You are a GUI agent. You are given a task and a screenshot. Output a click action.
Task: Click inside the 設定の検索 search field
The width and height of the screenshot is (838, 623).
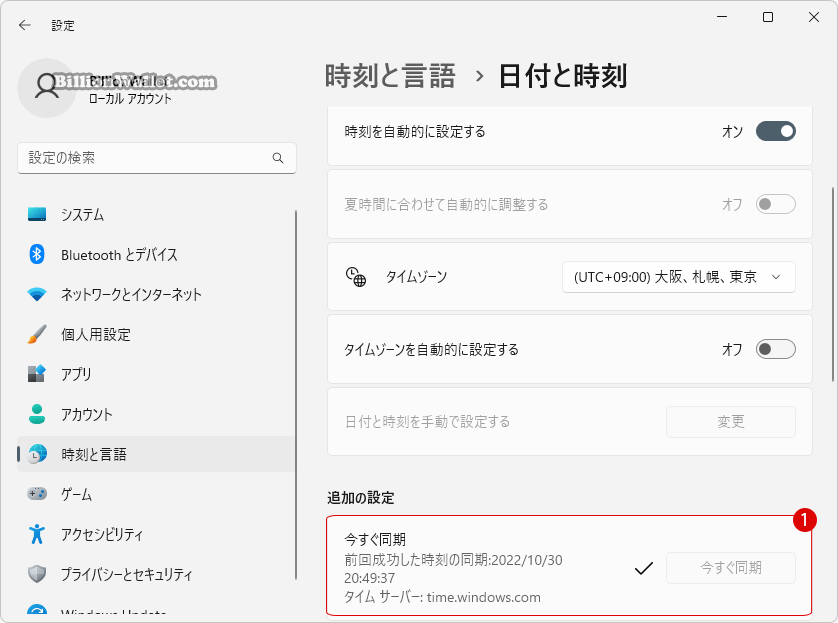150,158
